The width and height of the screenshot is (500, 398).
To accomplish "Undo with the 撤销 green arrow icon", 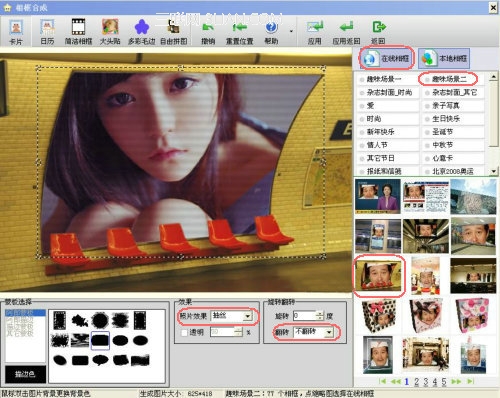I will [208, 32].
